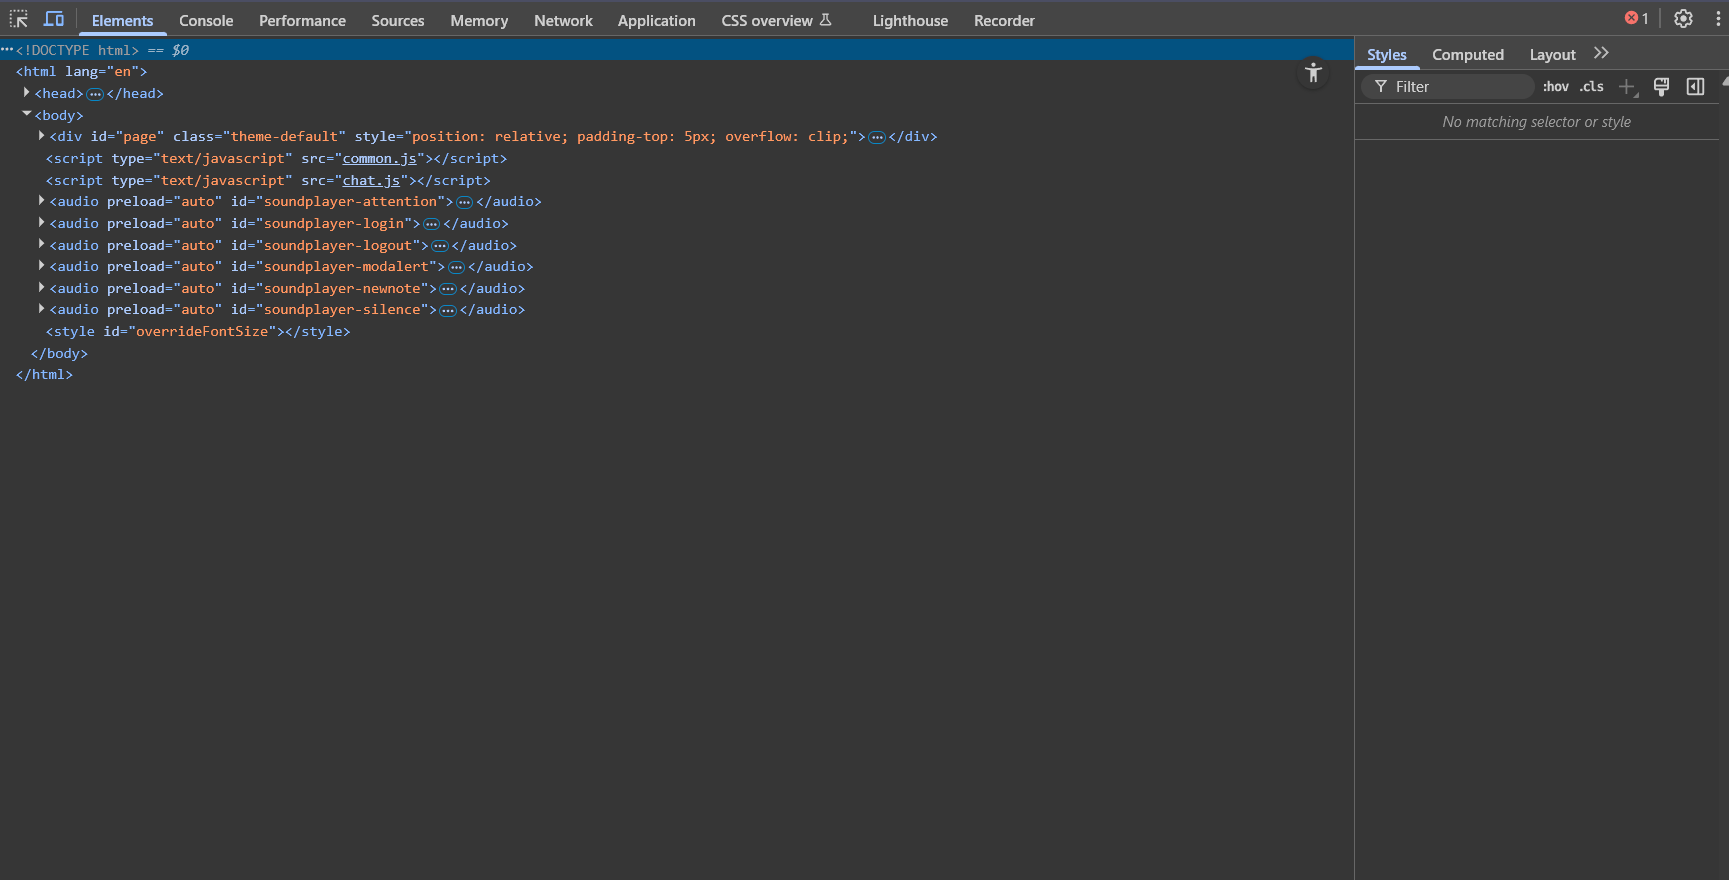Click the red error count indicator
This screenshot has height=880, width=1729.
tap(1636, 19)
